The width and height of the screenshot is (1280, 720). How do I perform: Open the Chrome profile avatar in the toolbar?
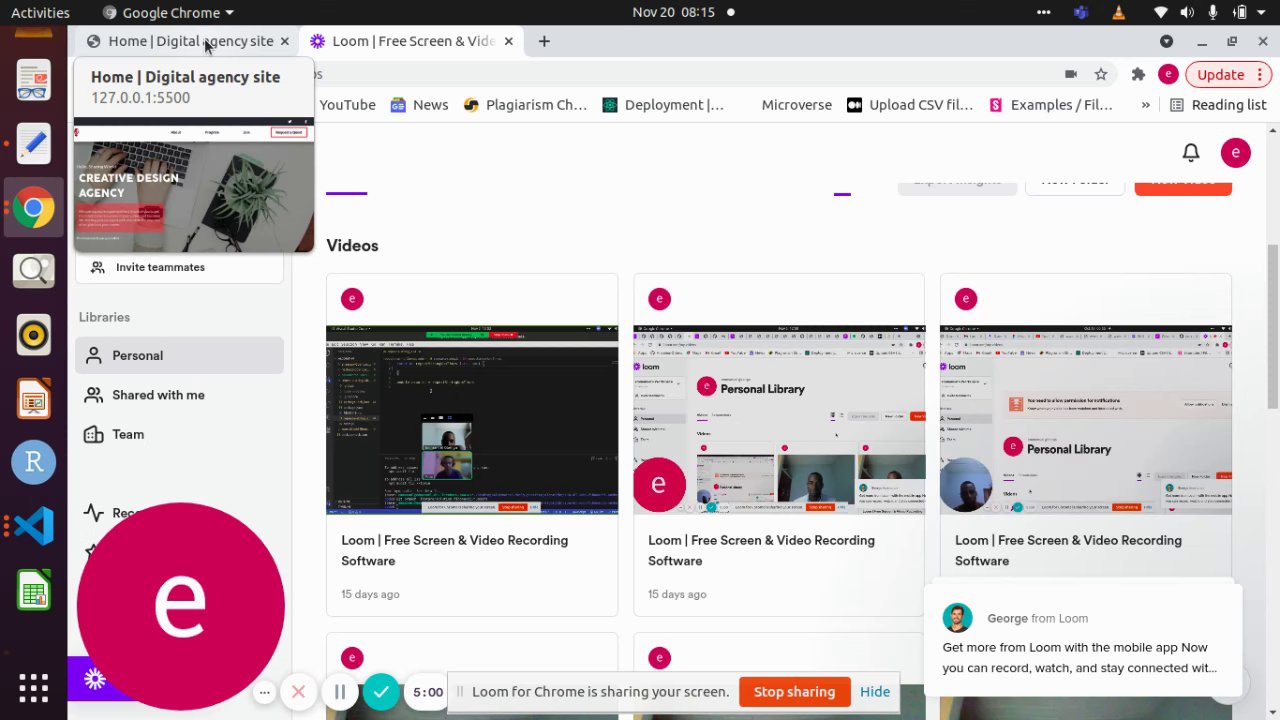[x=1168, y=74]
